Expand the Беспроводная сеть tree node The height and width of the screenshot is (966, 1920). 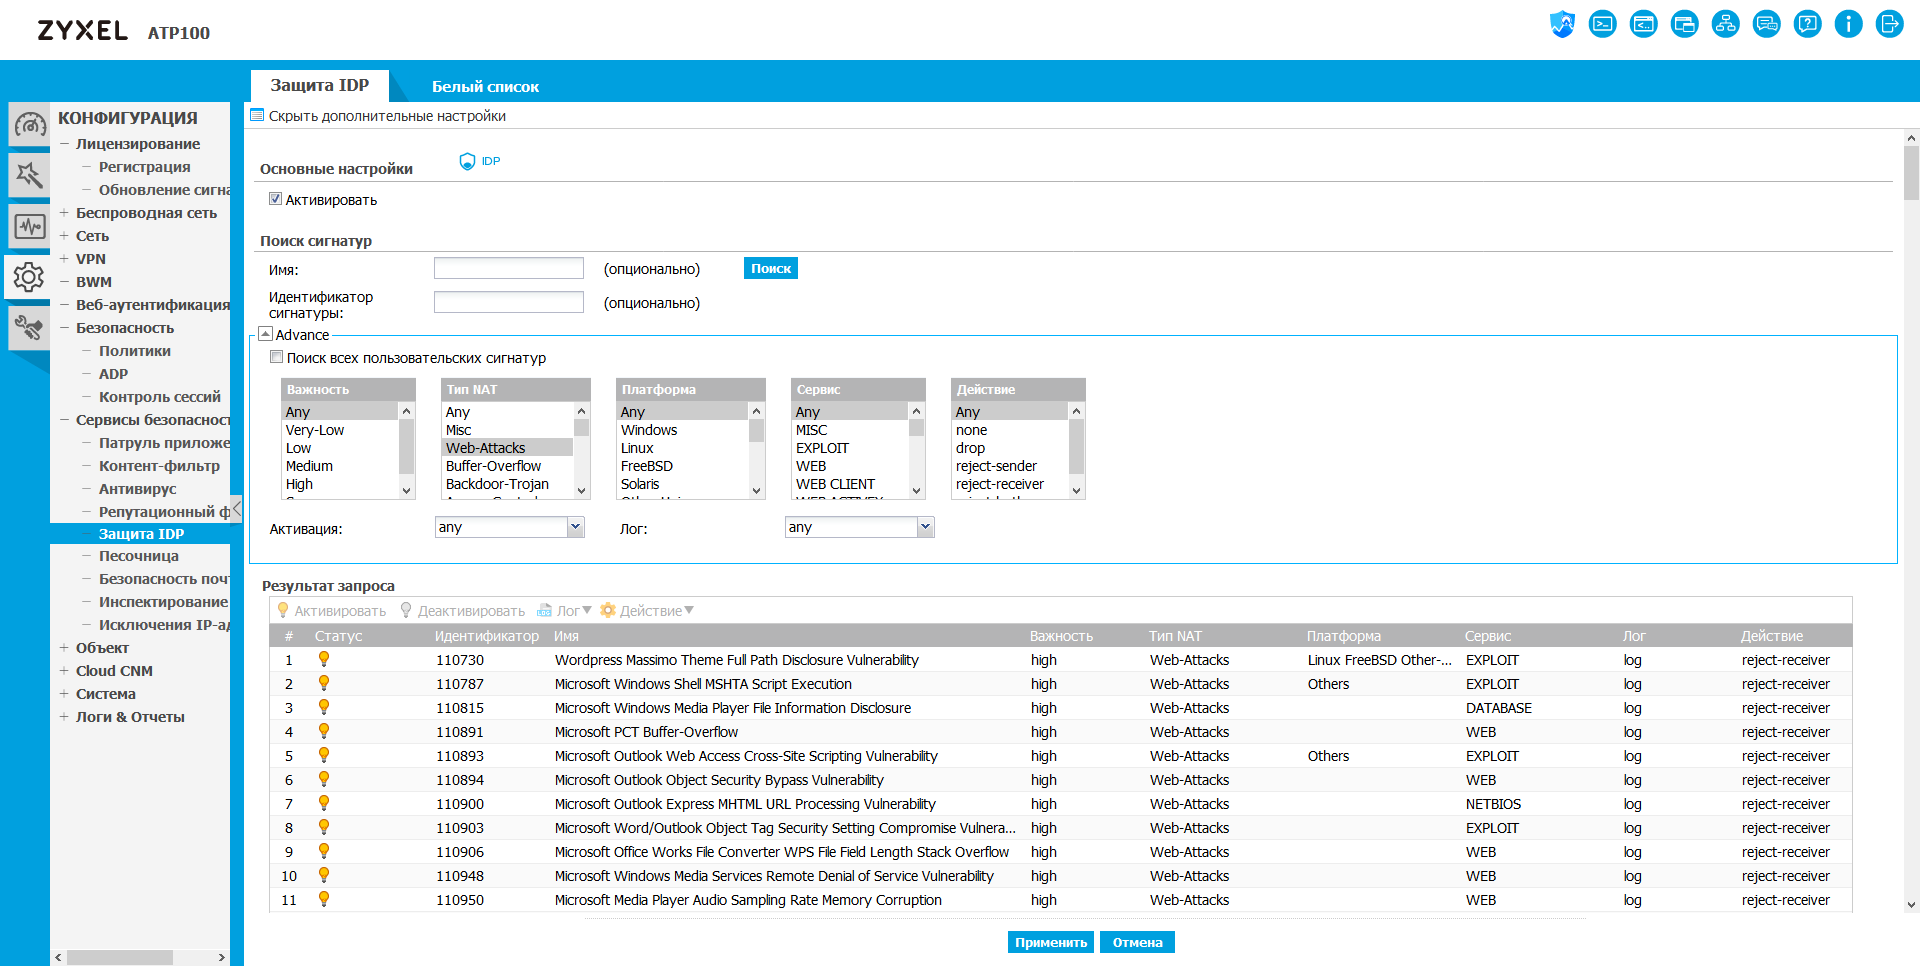click(64, 213)
